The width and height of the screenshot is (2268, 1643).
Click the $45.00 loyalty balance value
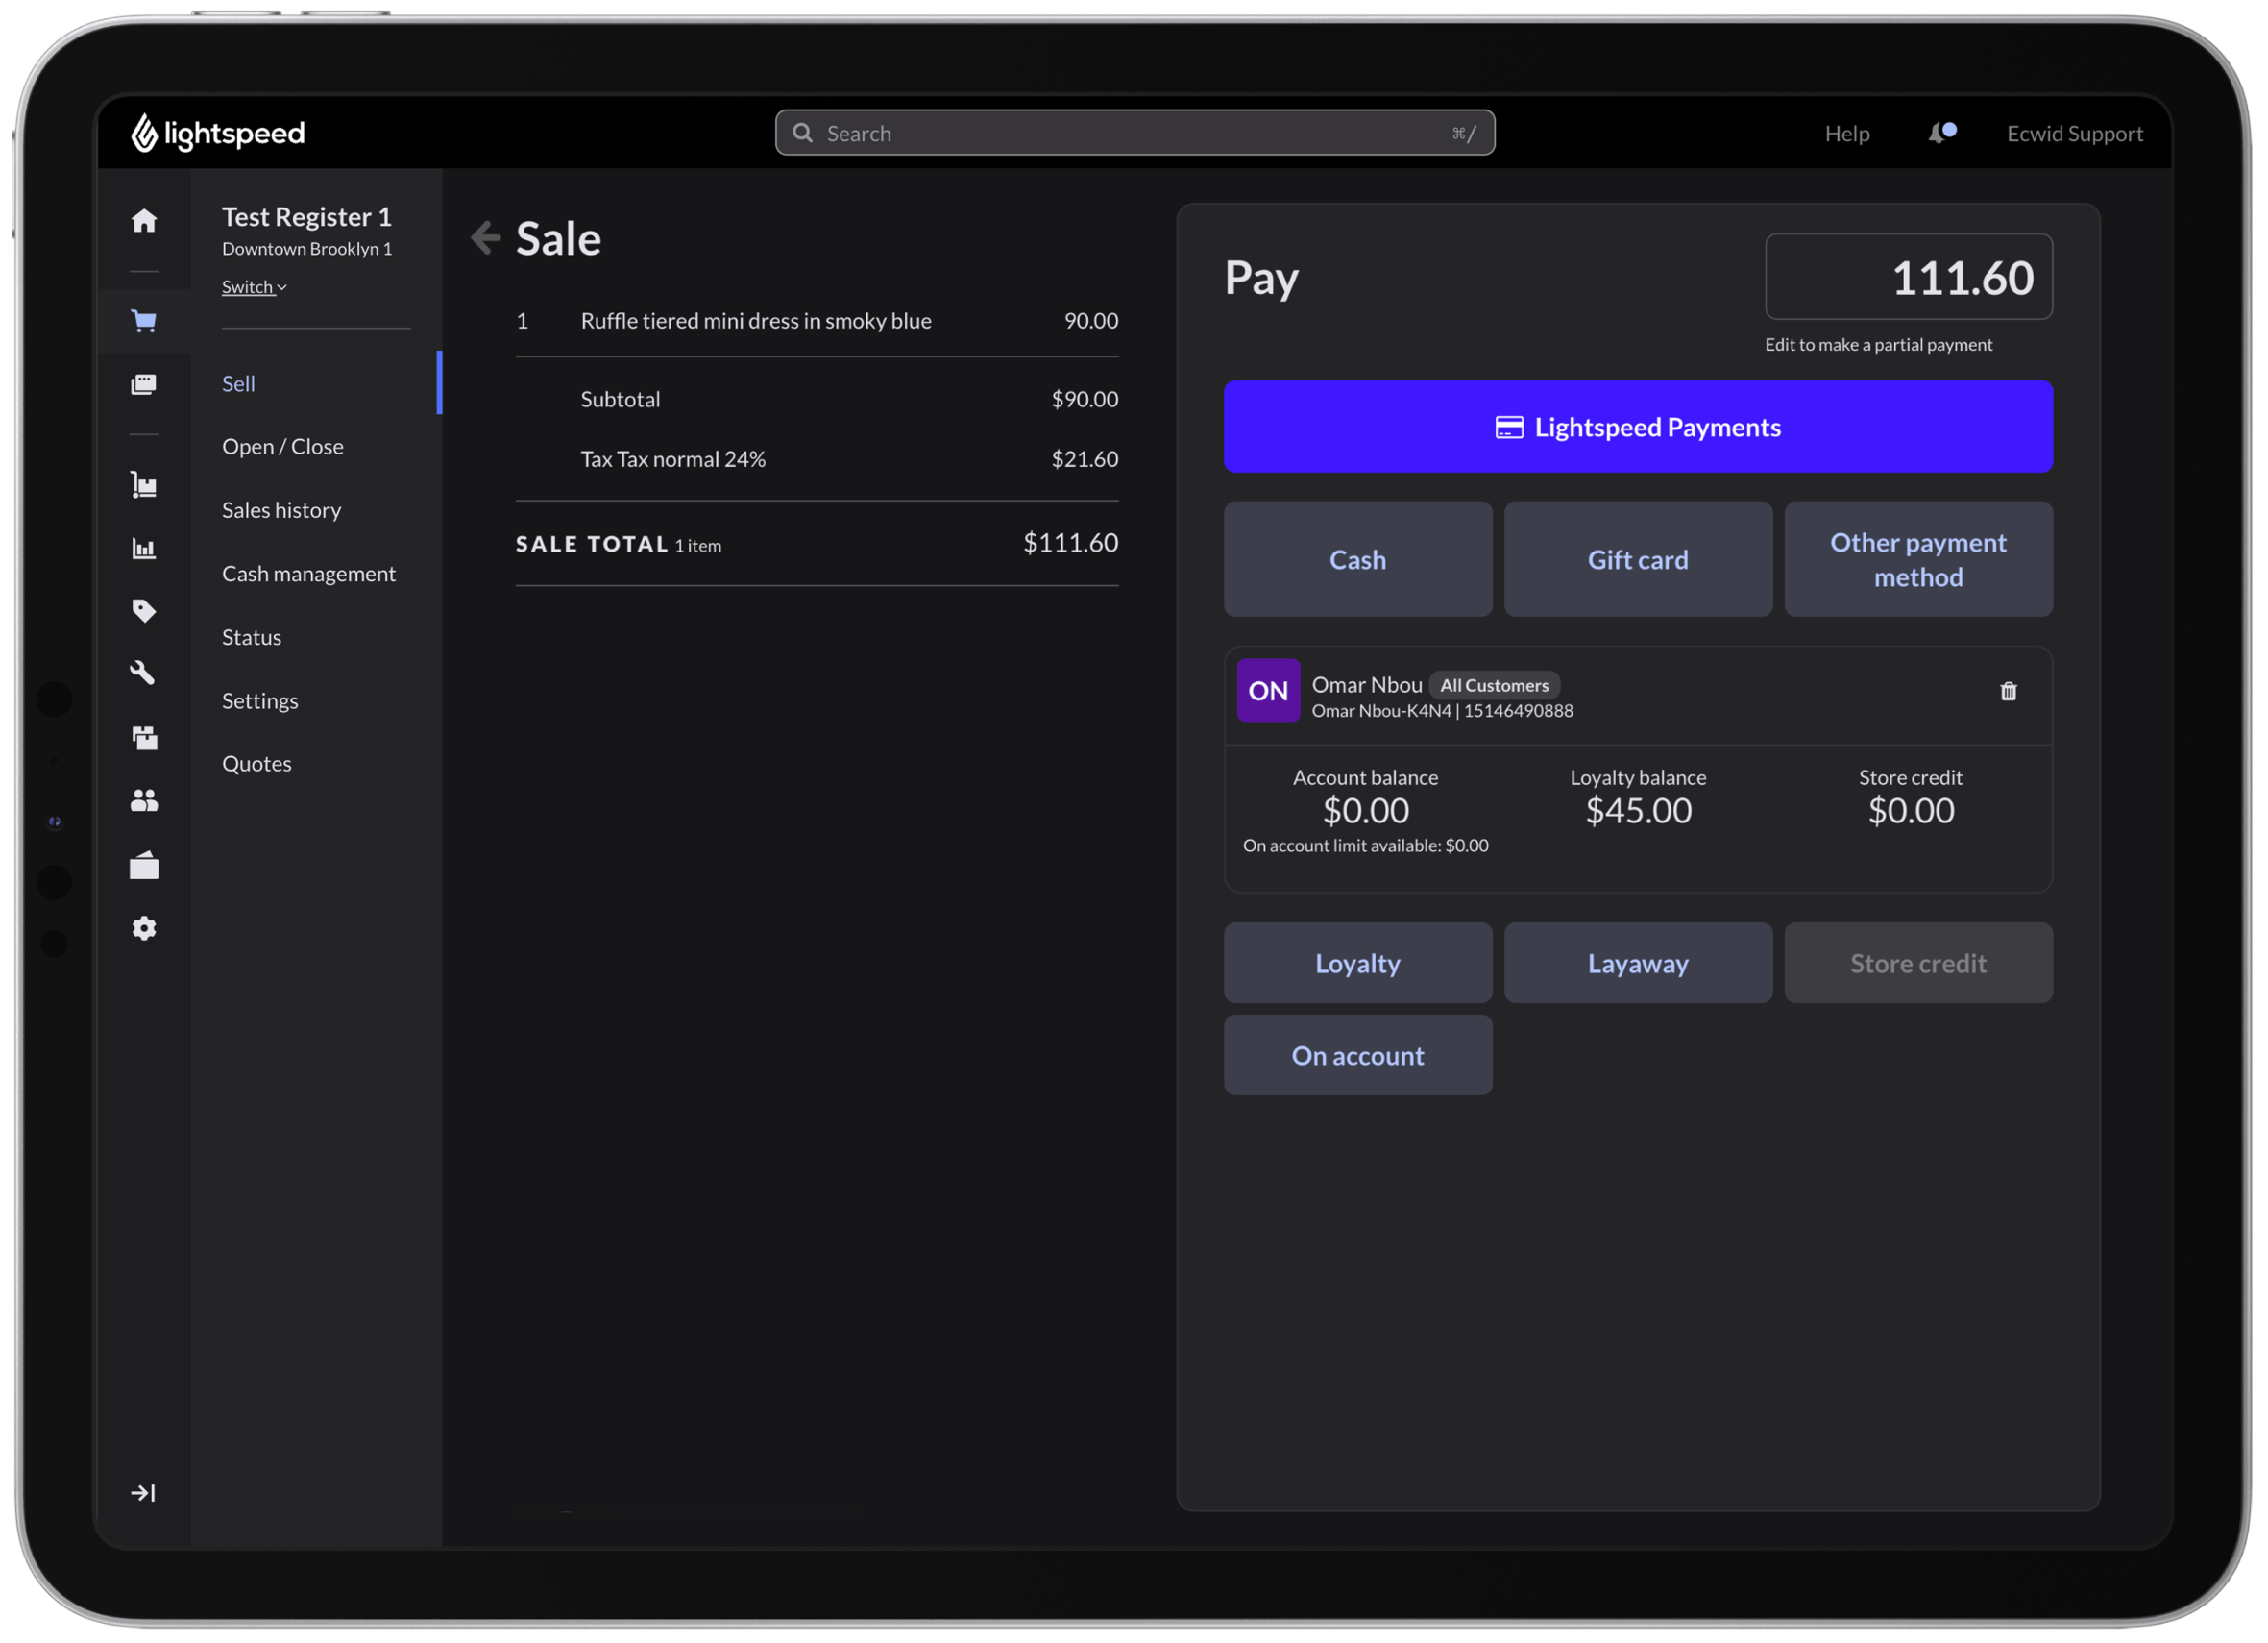[1638, 810]
